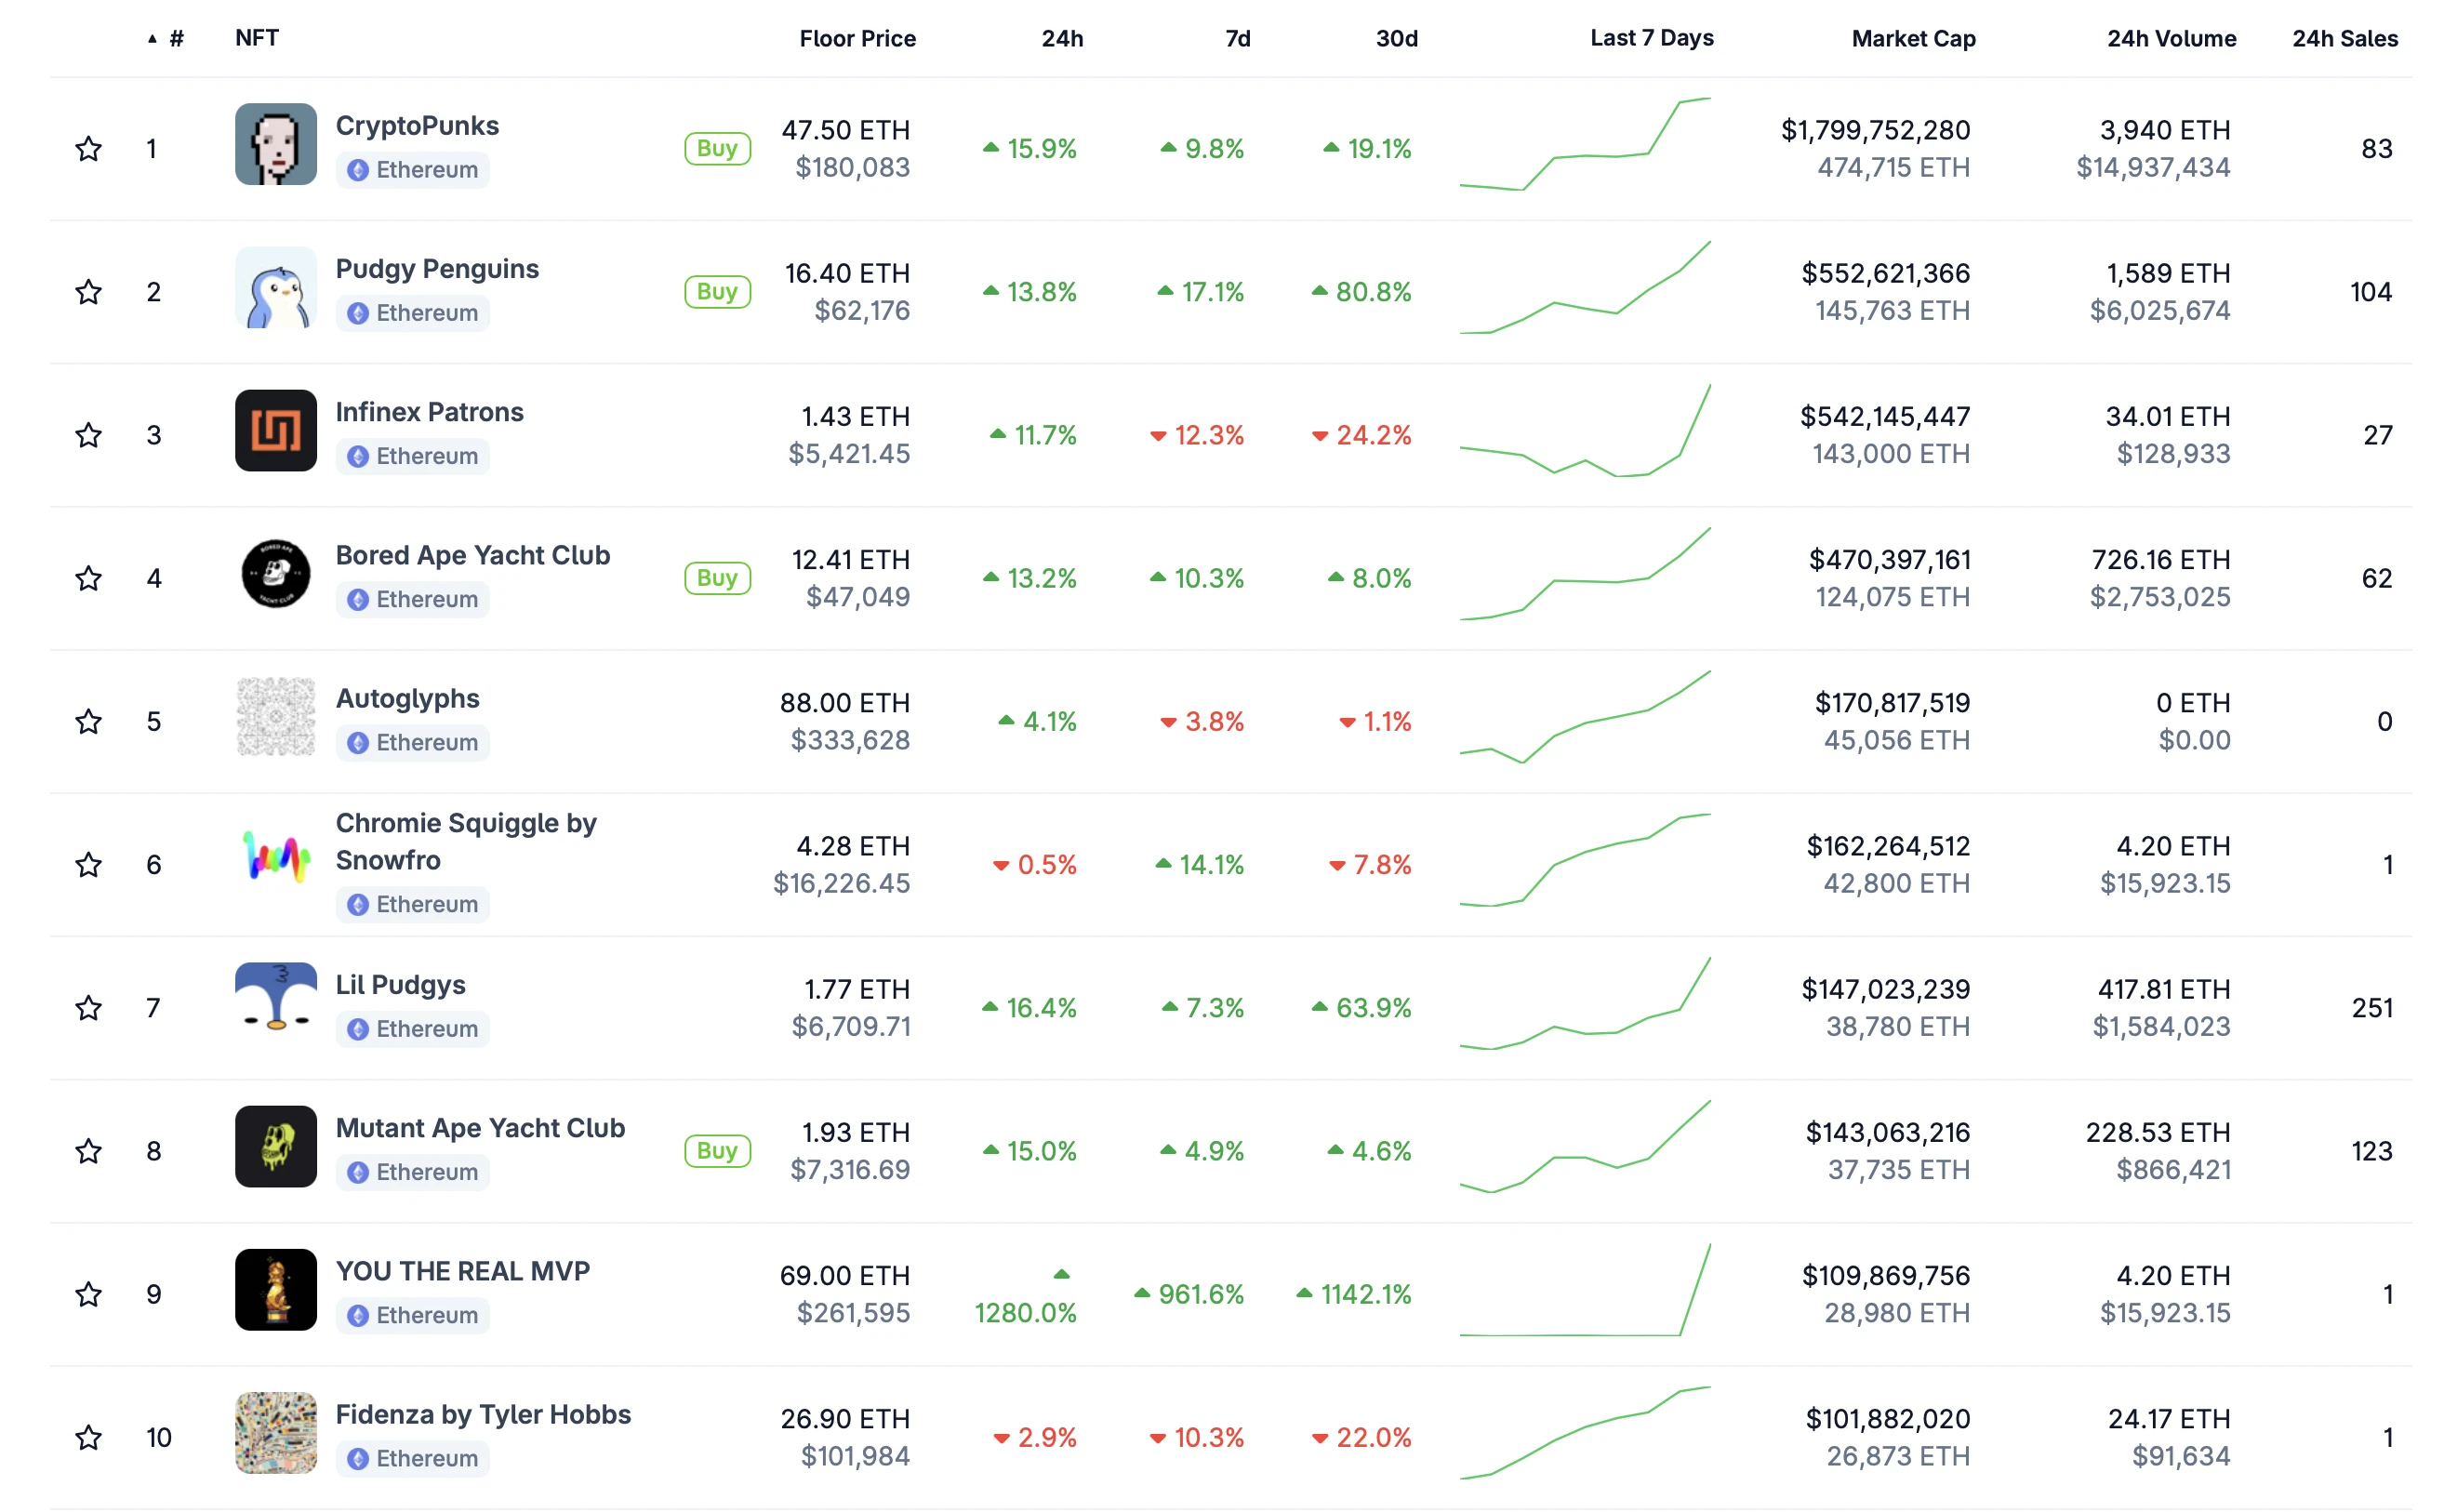This screenshot has width=2444, height=1512.
Task: Click the Fidenza by Tyler Hobbs thumbnail
Action: (275, 1433)
